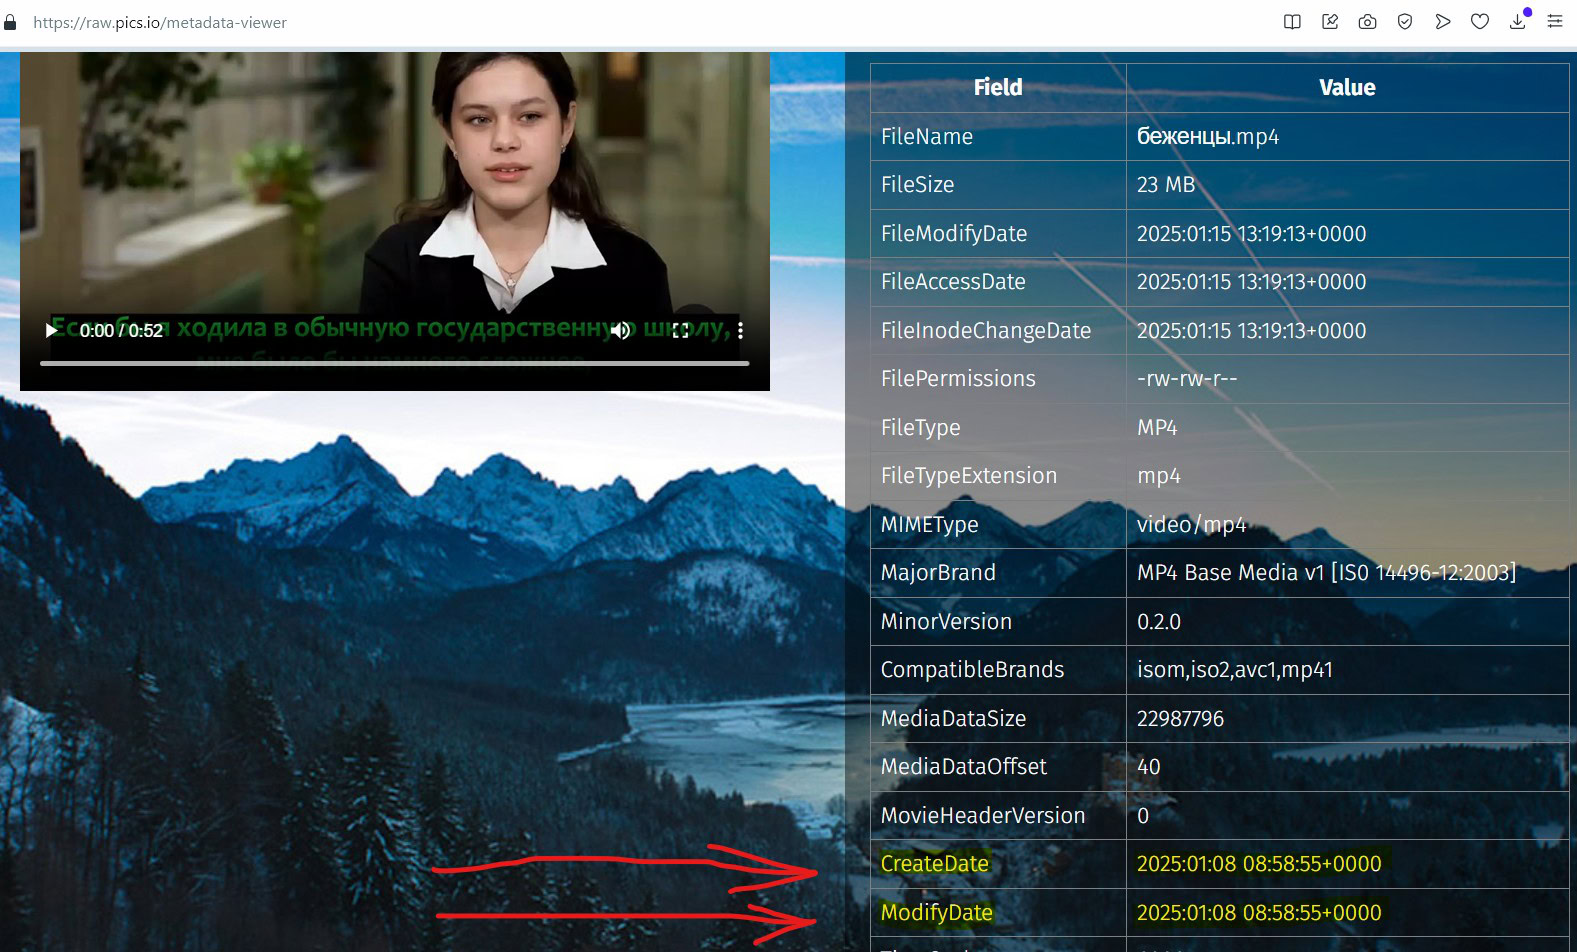Select the FilePermissions field cell
1577x952 pixels.
click(998, 379)
